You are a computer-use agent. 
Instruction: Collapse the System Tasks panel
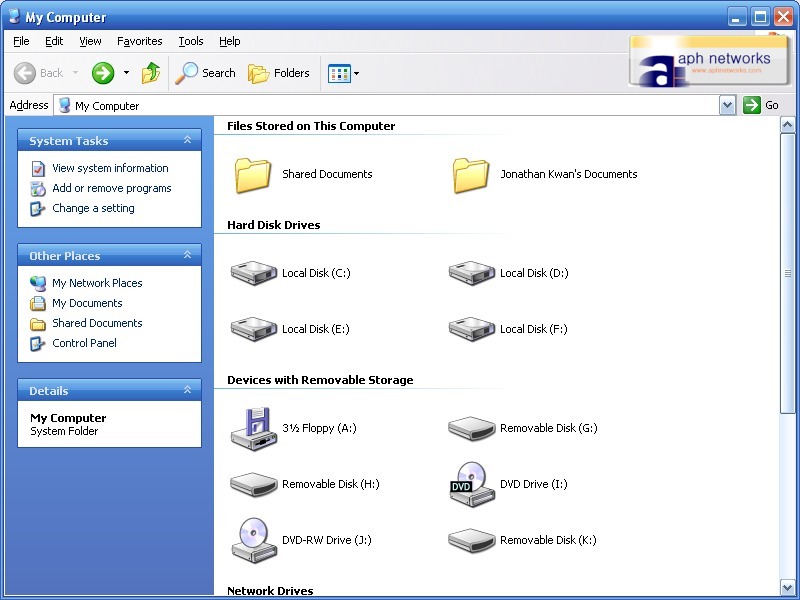point(187,141)
